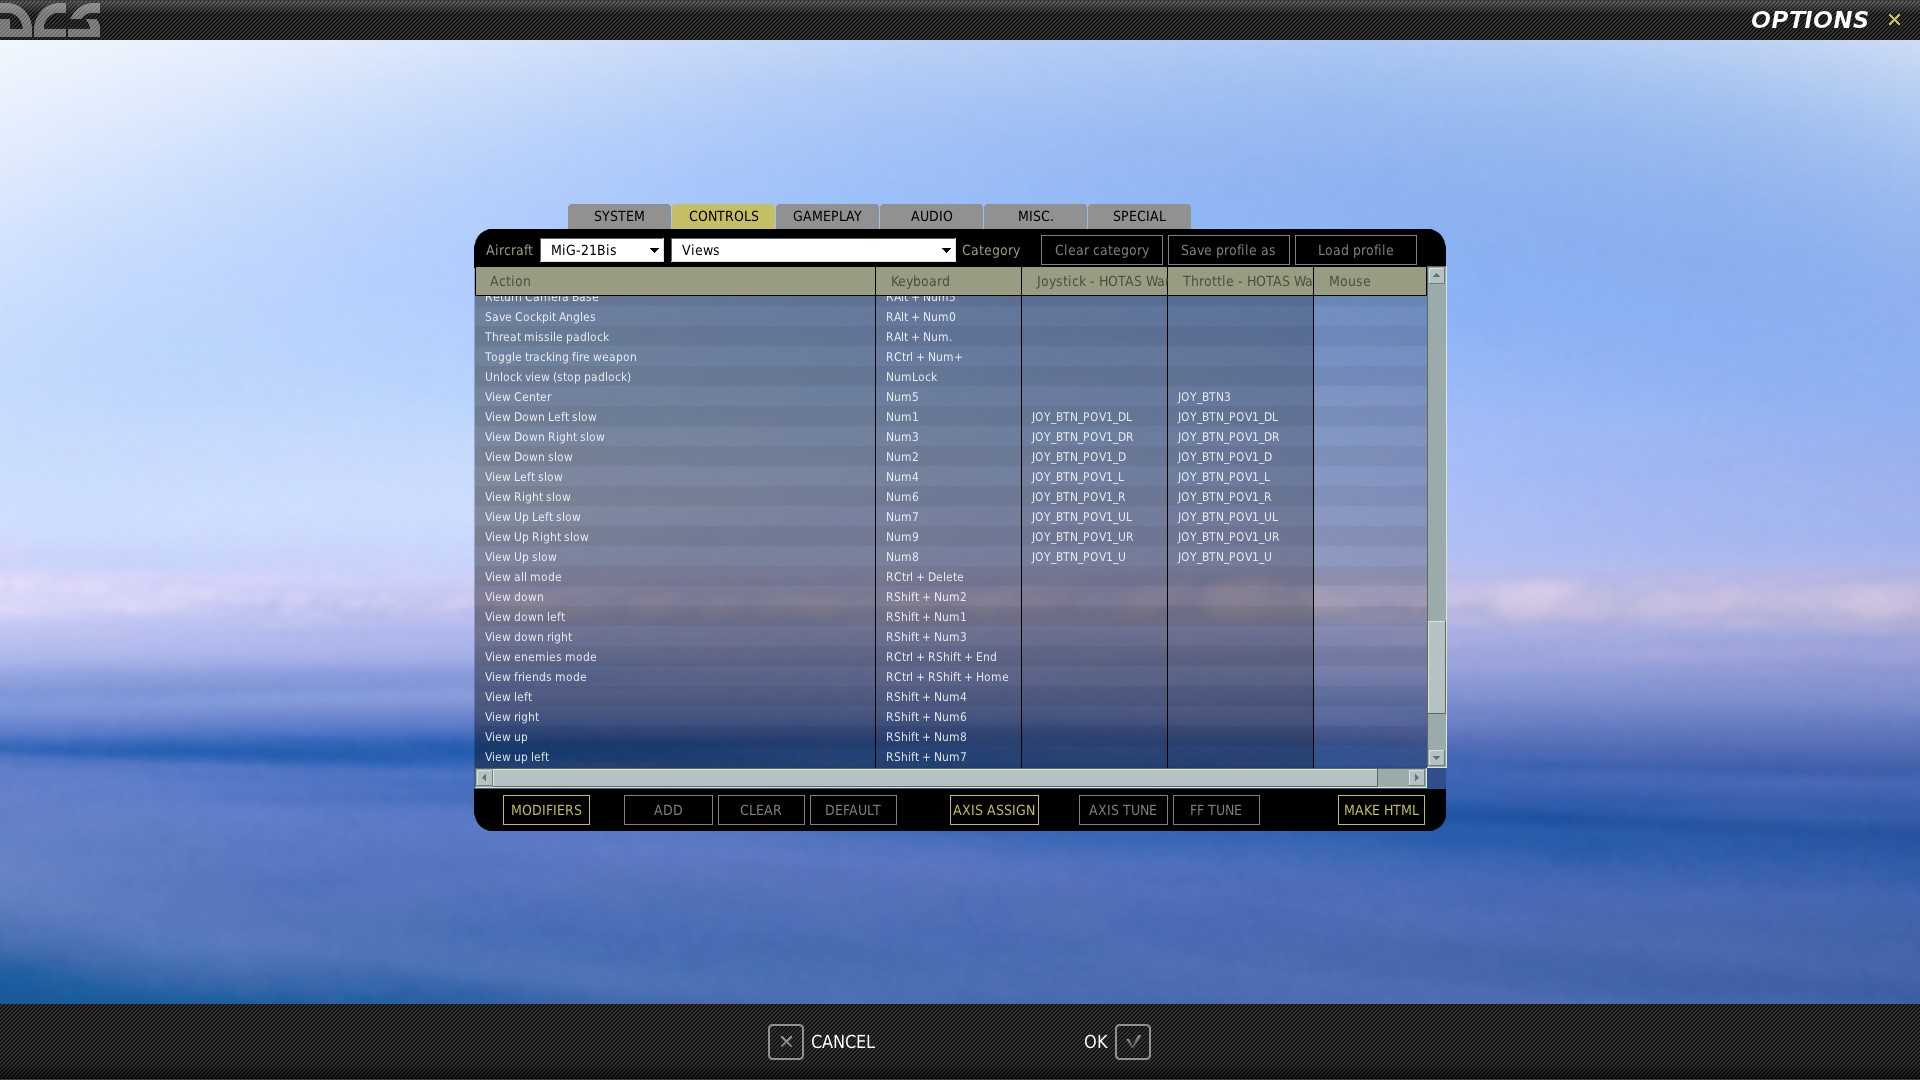Viewport: 1920px width, 1080px height.
Task: Switch to the AUDIO tab
Action: coord(931,216)
